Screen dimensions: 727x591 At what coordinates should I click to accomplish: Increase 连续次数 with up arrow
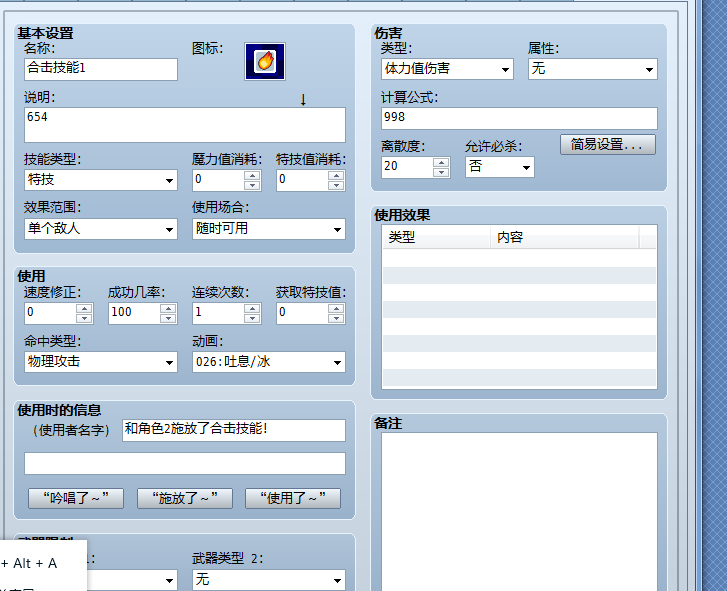click(252, 308)
